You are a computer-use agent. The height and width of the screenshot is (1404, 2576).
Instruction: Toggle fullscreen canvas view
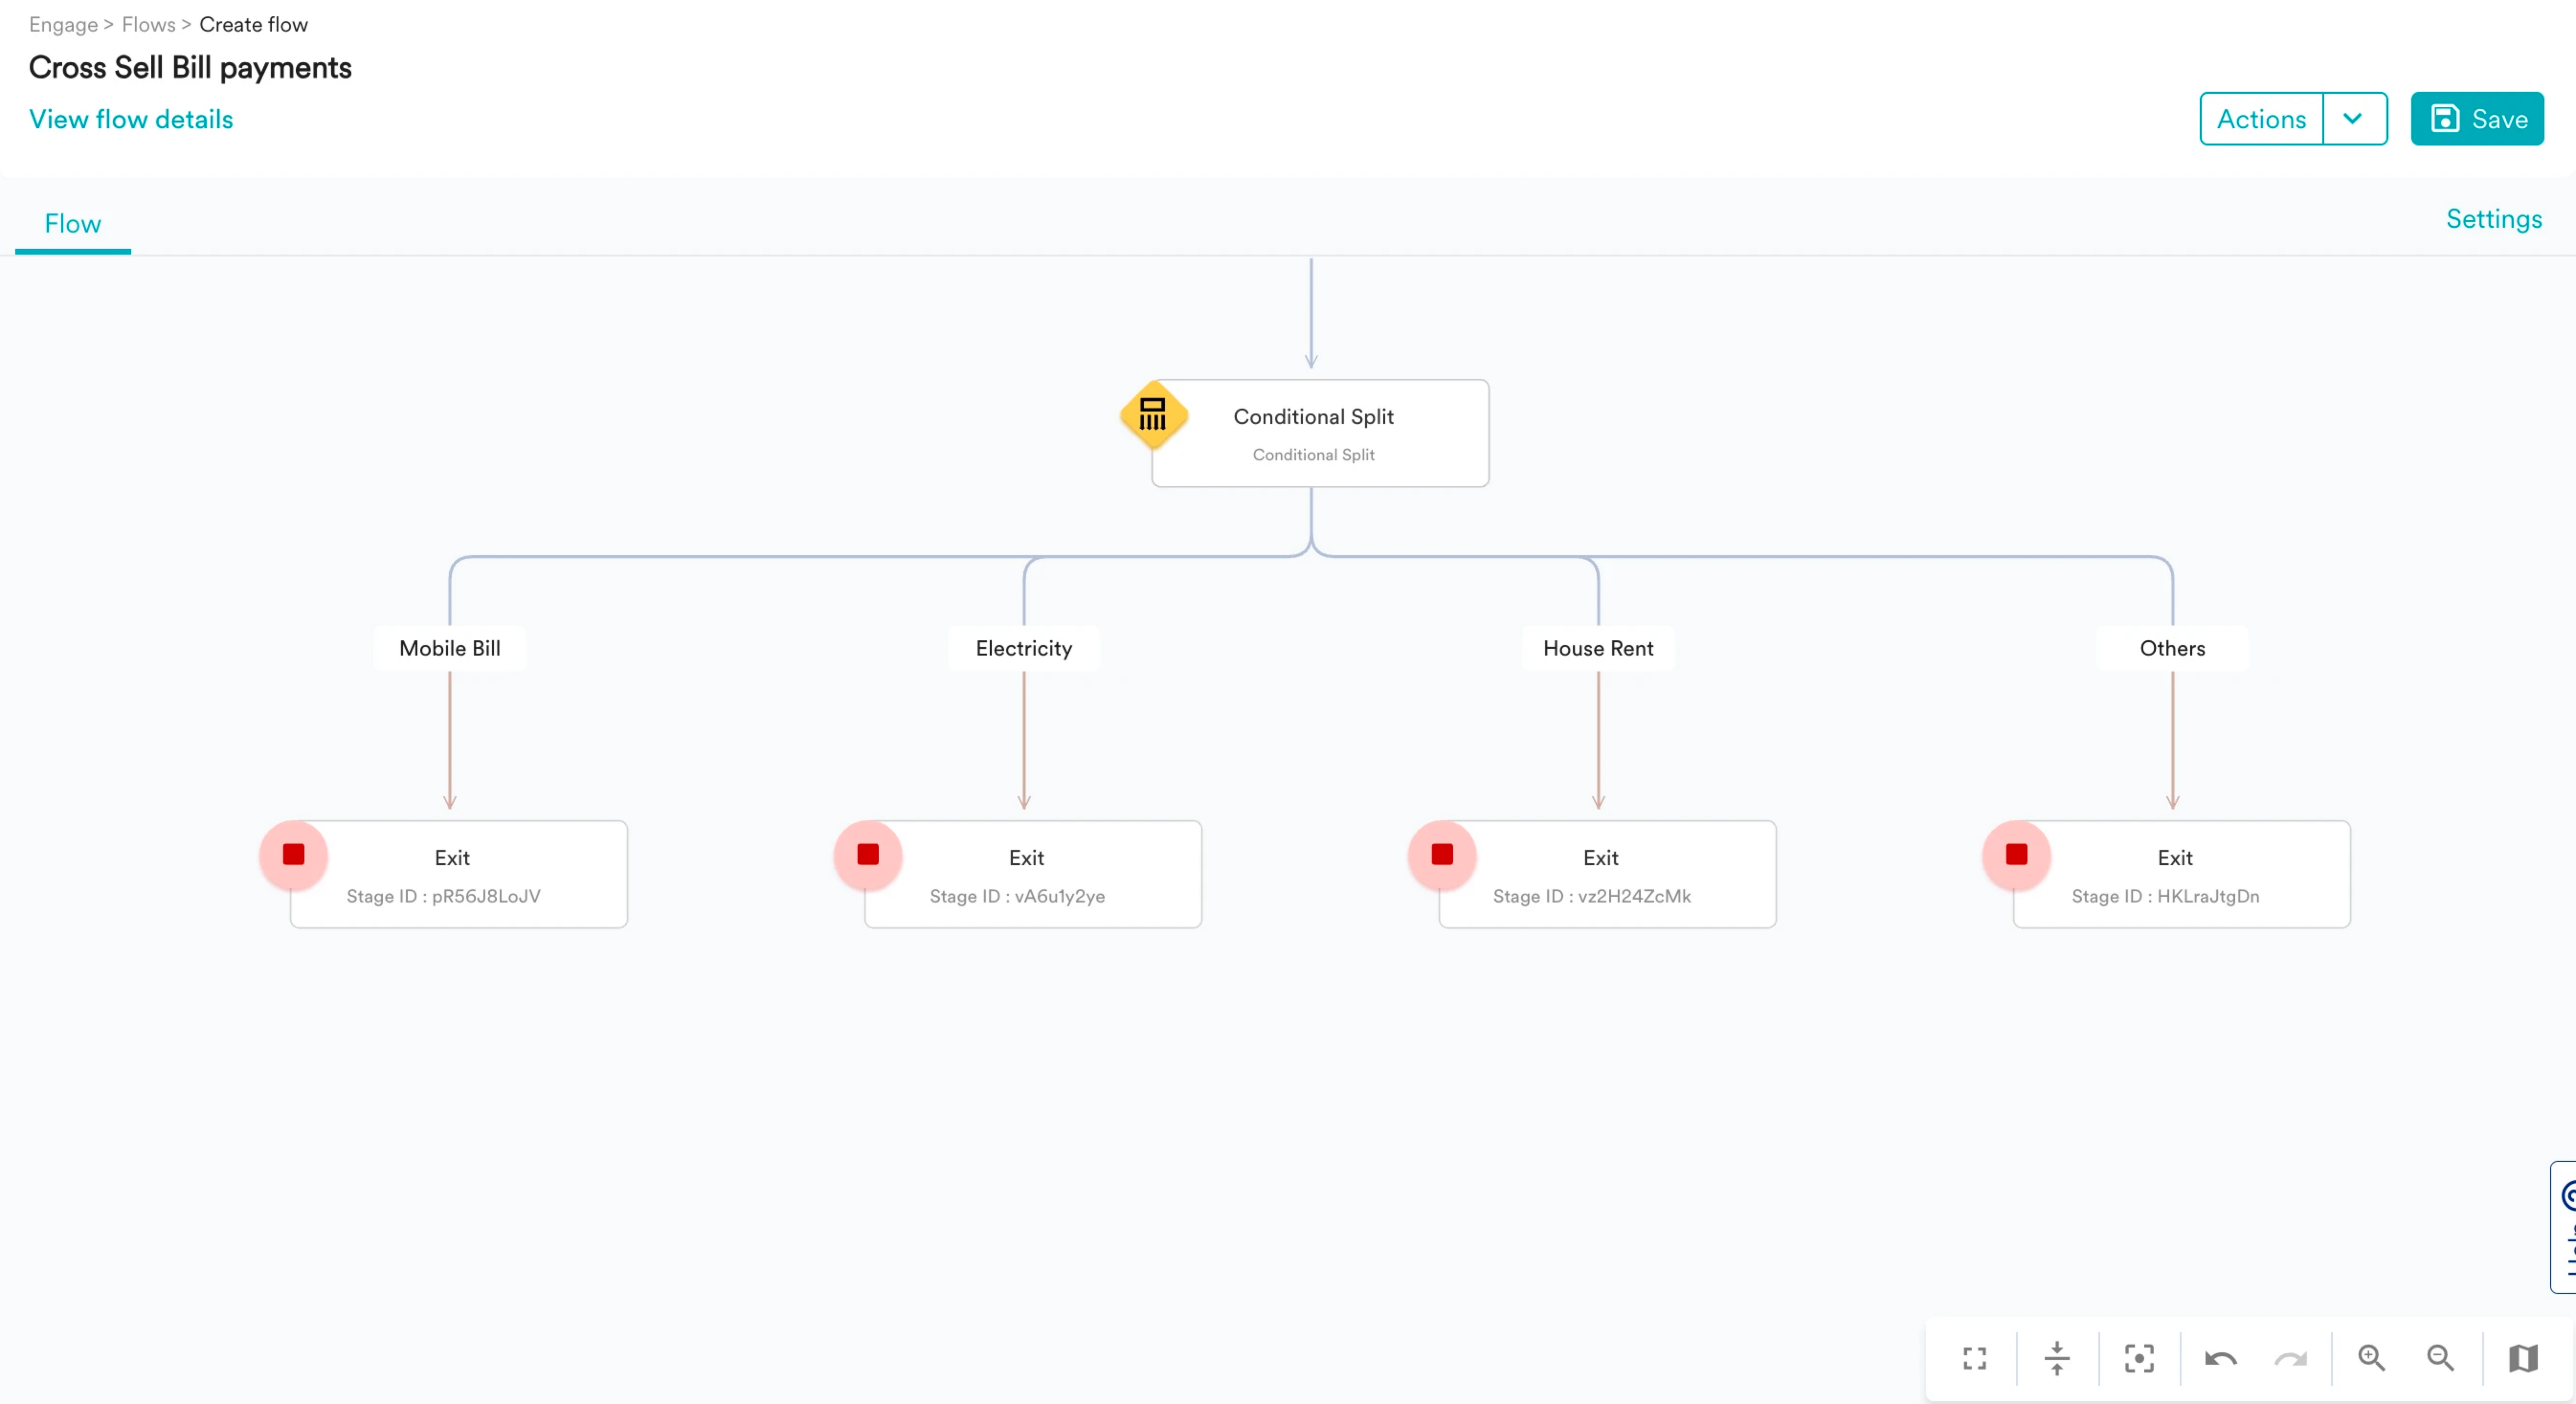tap(1975, 1358)
